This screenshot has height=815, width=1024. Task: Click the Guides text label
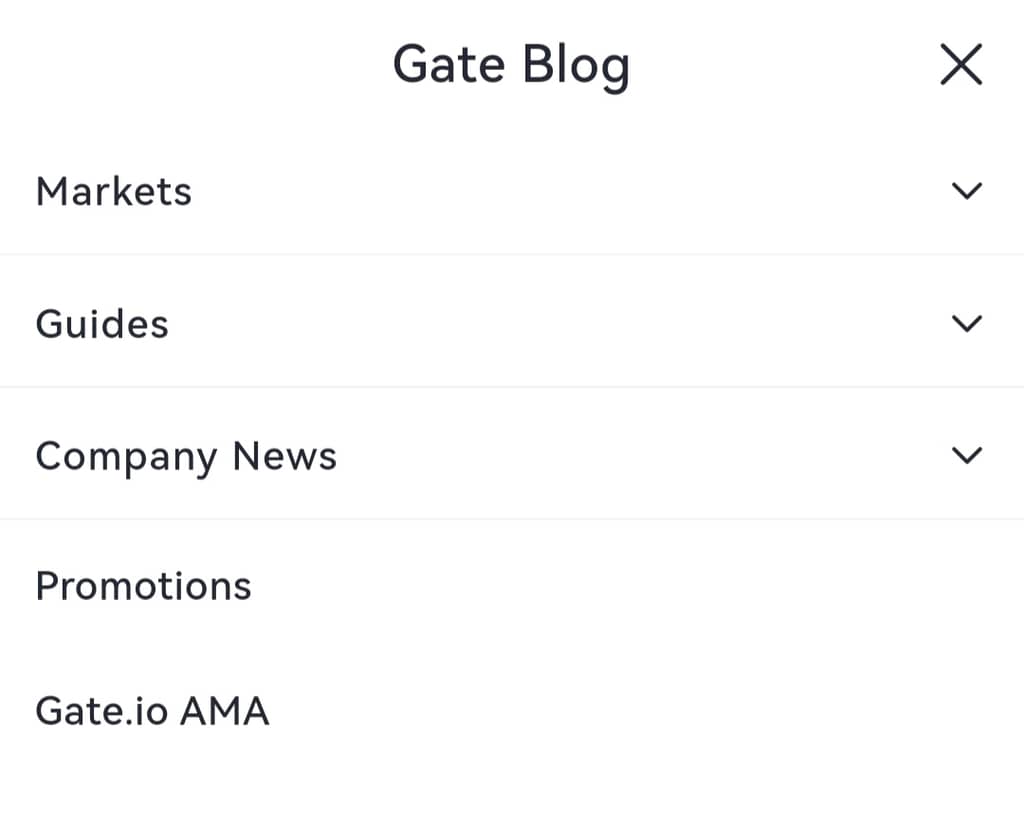coord(102,324)
